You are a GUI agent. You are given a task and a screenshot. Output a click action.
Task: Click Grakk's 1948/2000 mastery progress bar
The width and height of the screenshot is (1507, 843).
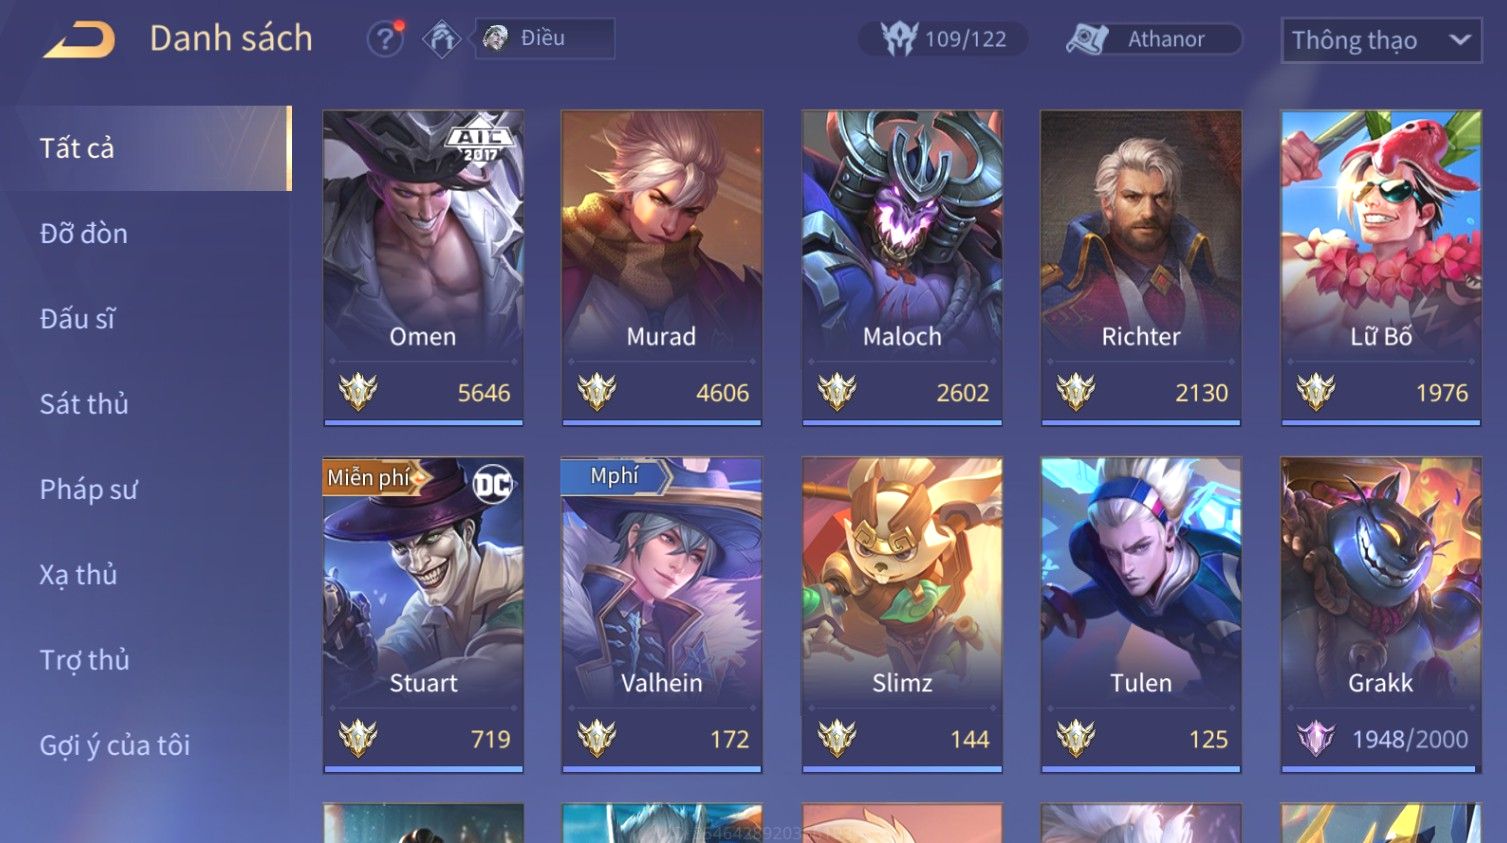(1381, 769)
